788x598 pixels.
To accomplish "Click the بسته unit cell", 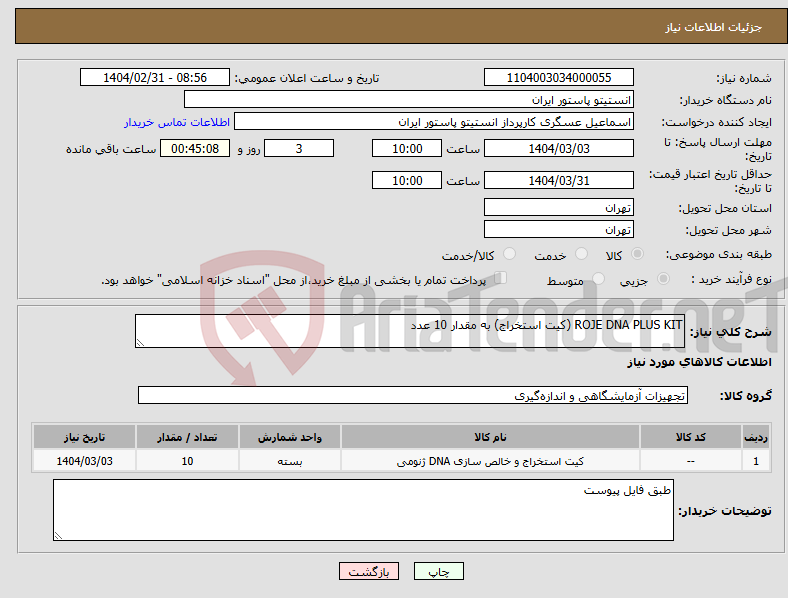I will 290,461.
